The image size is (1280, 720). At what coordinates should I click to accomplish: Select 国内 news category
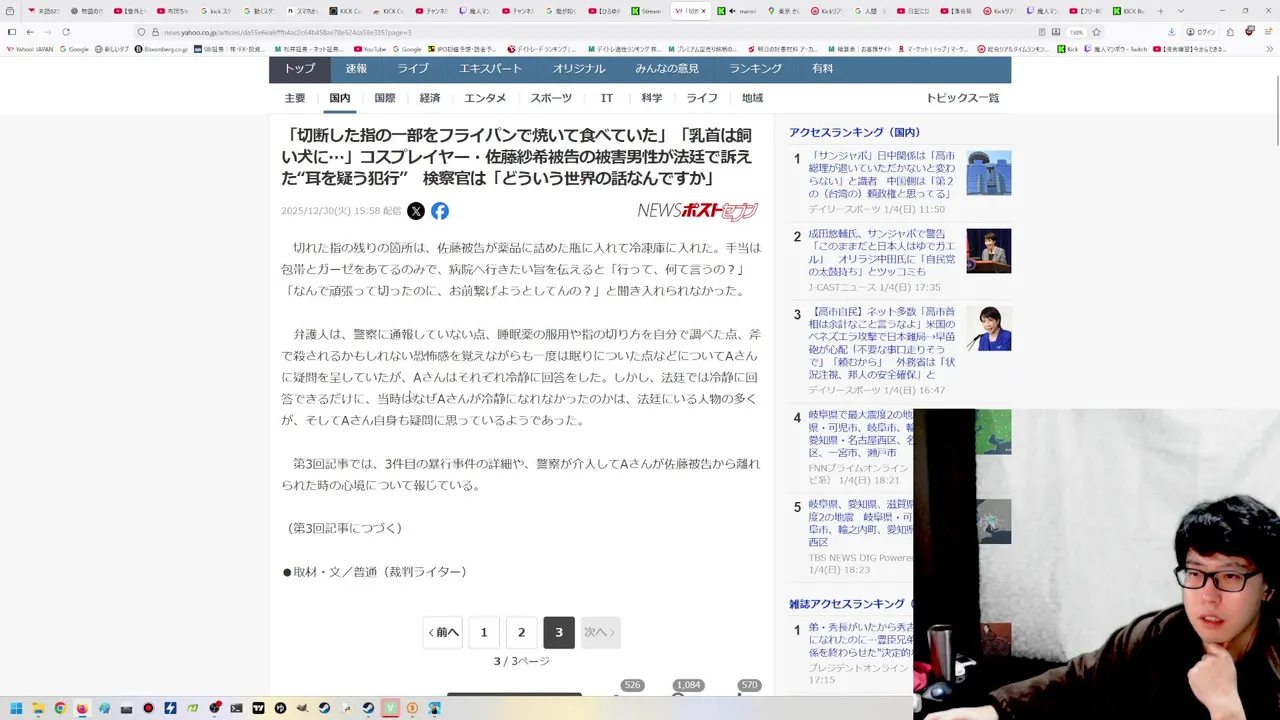click(340, 98)
